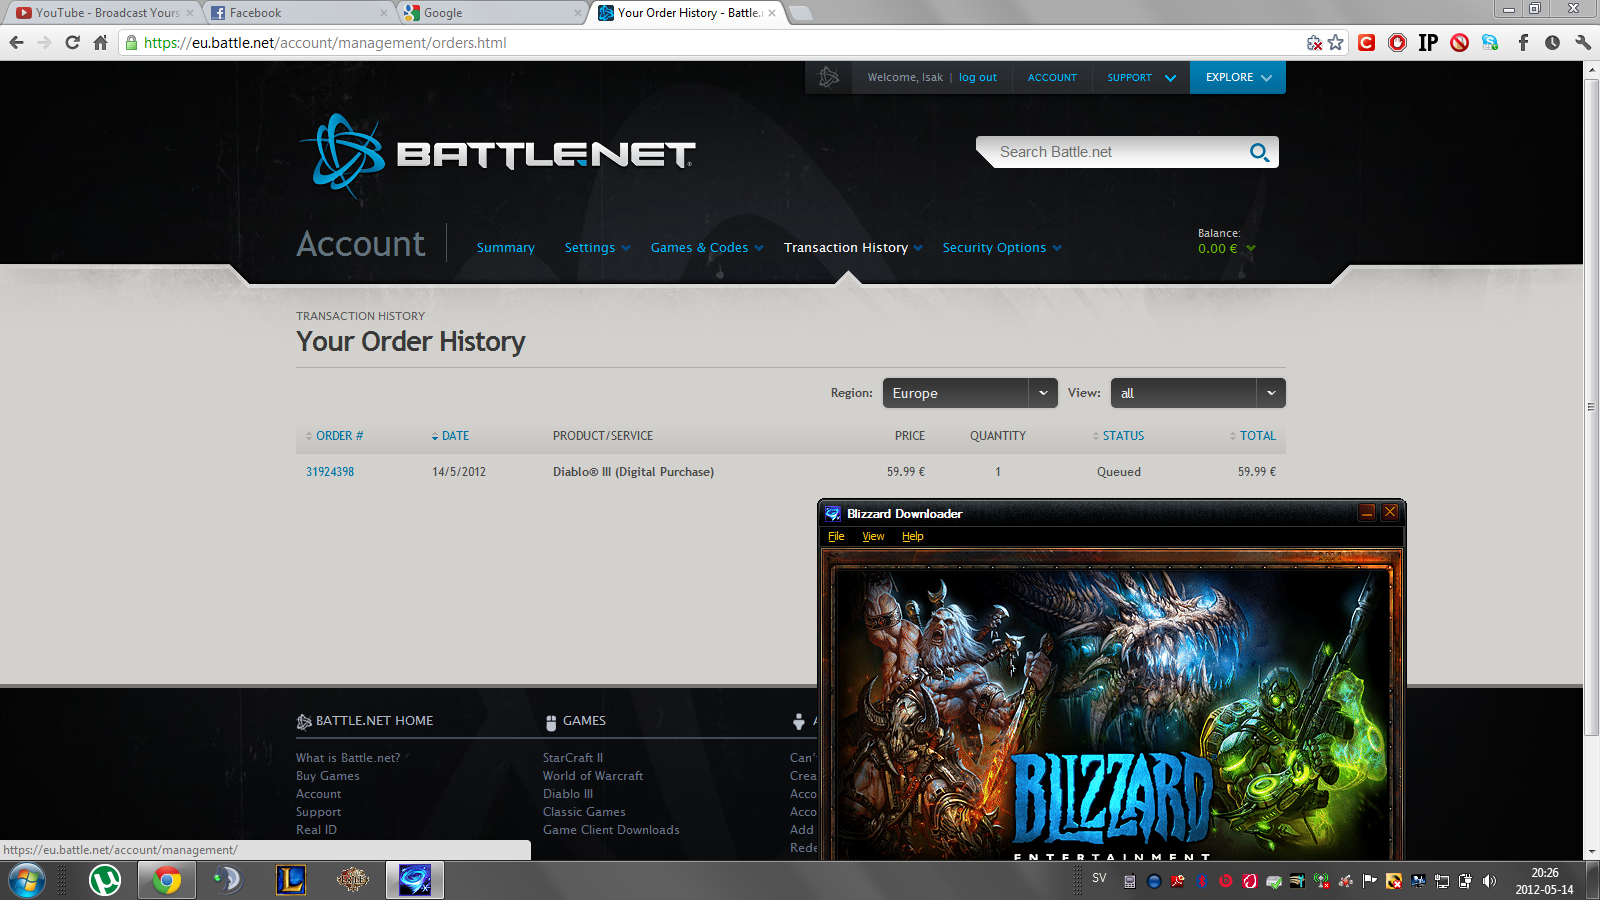
Task: Click the Blizzard icon left of Welcome, Isak
Action: coord(829,77)
